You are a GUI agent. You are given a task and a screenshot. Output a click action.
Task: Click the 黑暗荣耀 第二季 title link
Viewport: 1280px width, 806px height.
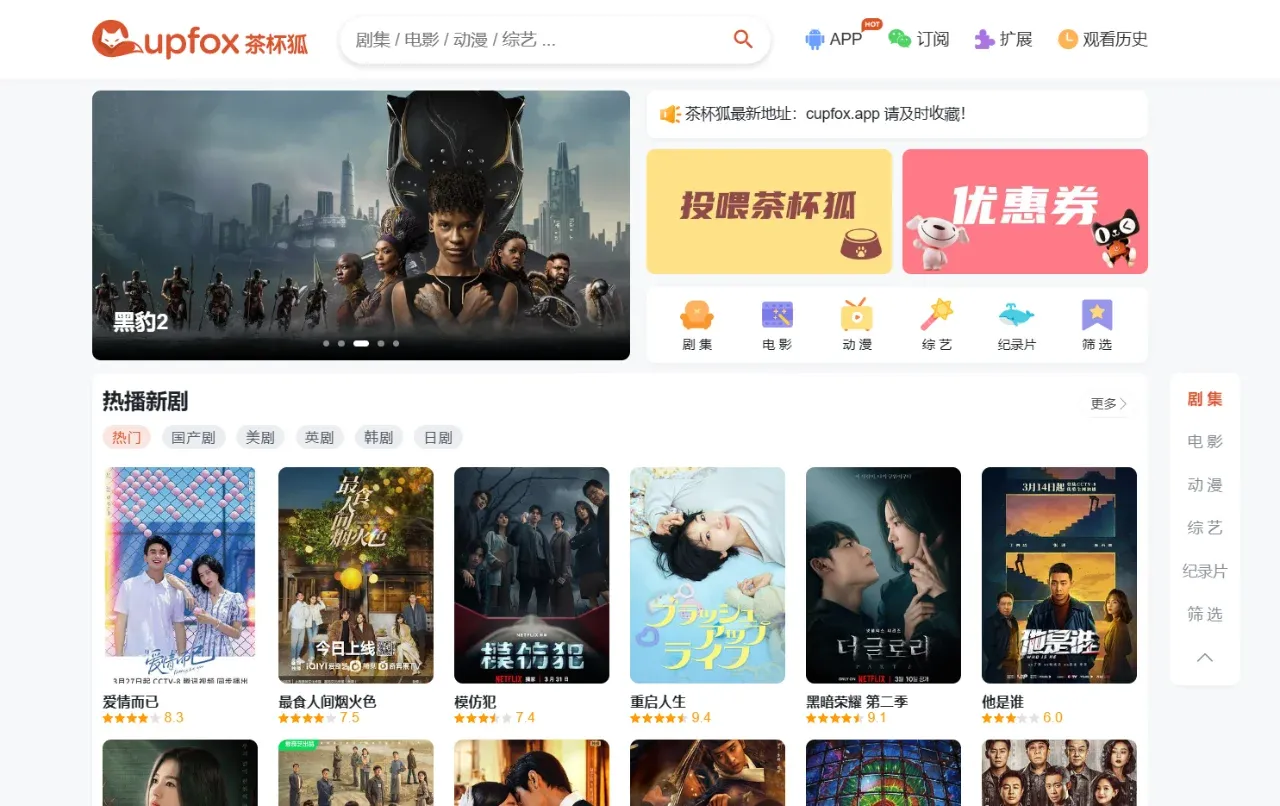857,702
